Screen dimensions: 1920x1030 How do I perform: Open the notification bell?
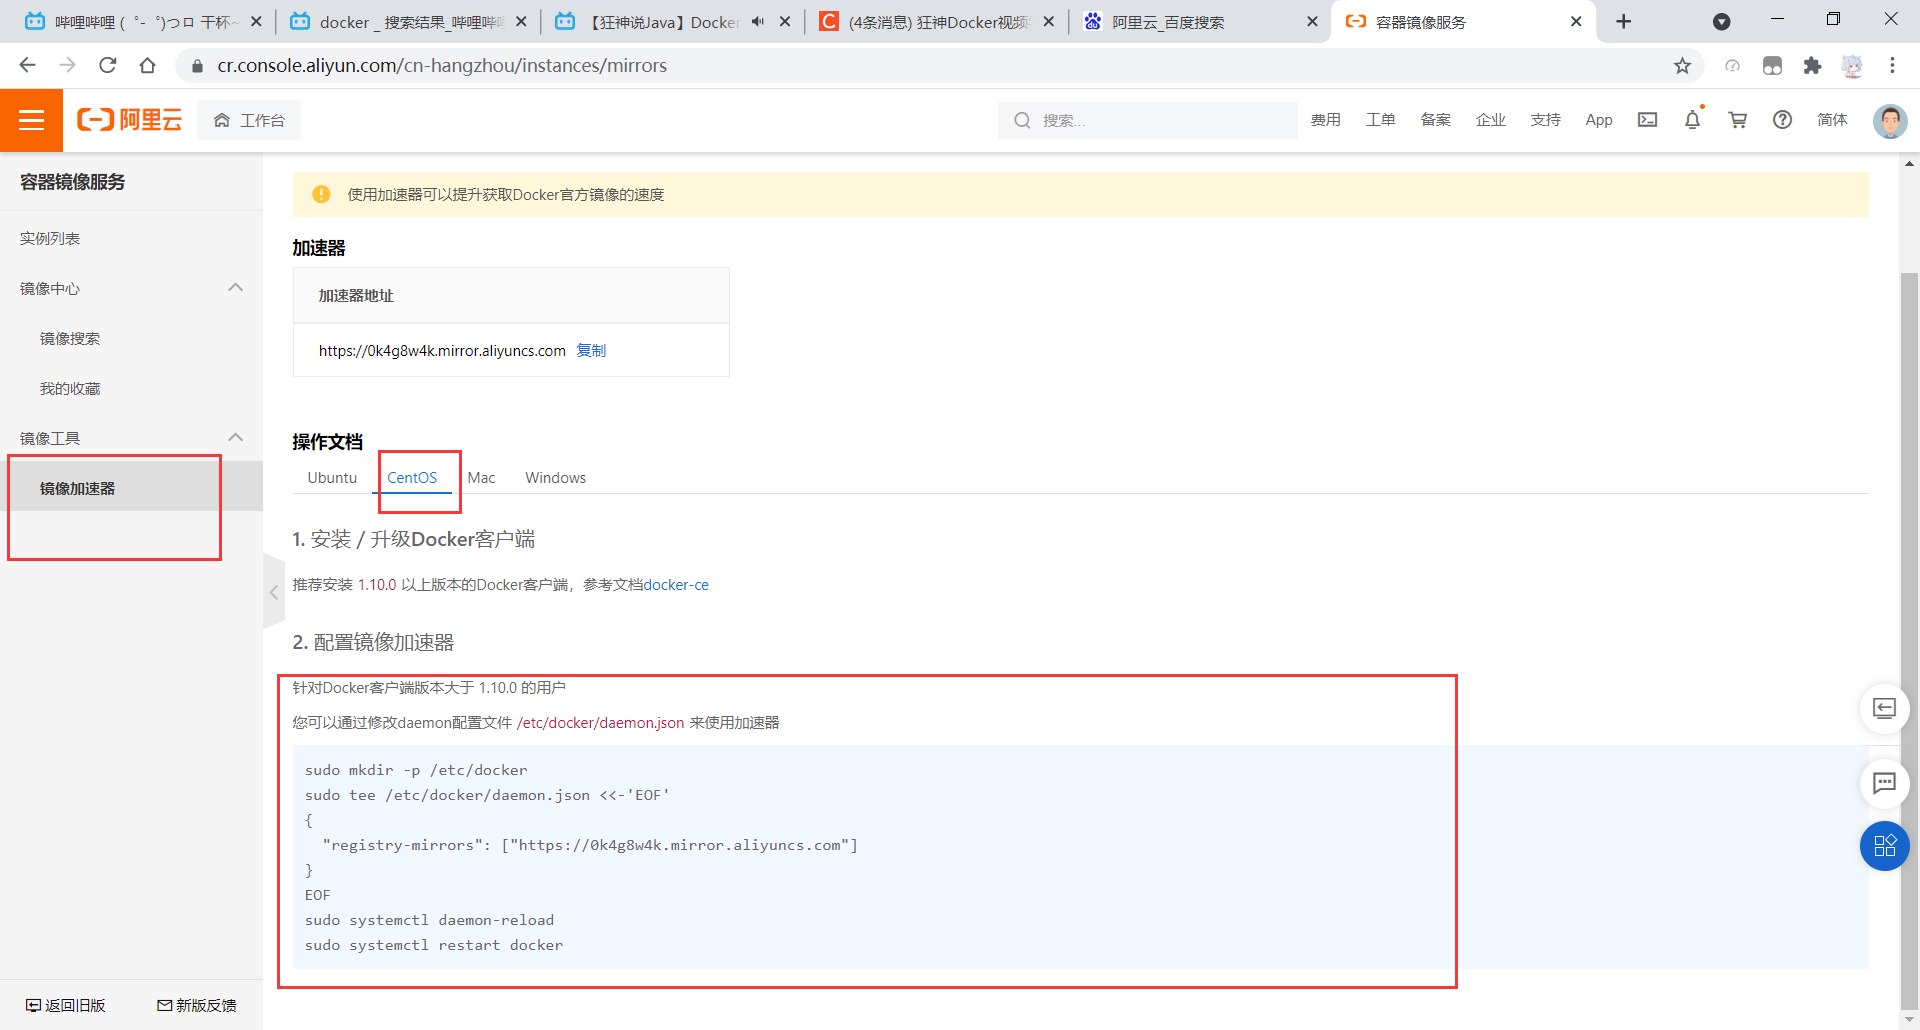click(1692, 120)
